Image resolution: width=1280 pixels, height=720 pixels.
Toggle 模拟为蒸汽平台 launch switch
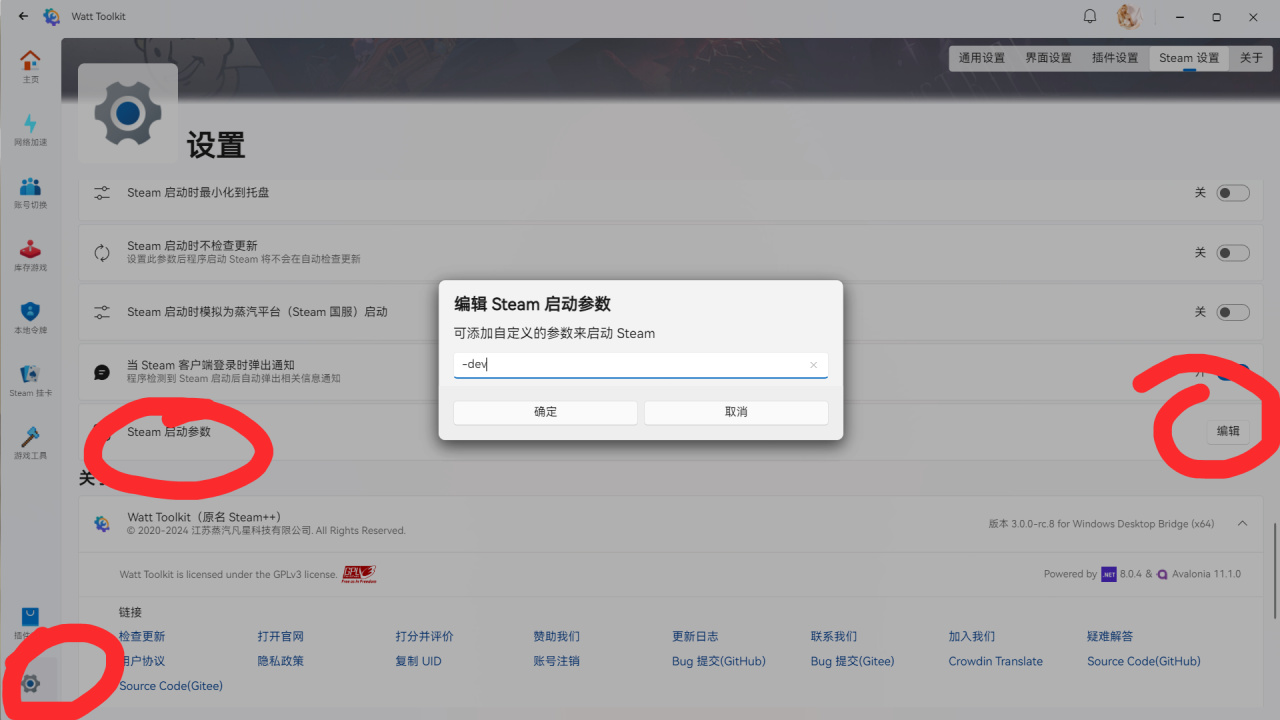[1233, 312]
